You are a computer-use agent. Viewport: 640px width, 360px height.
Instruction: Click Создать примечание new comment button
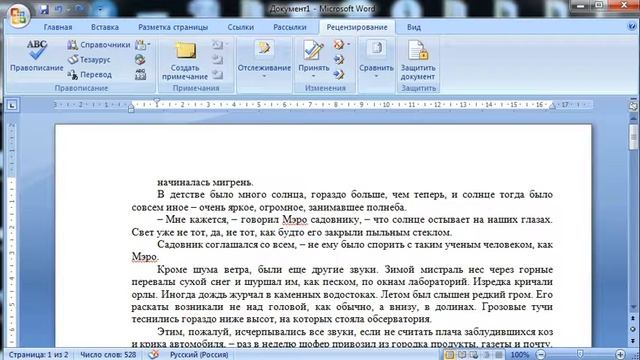click(185, 60)
